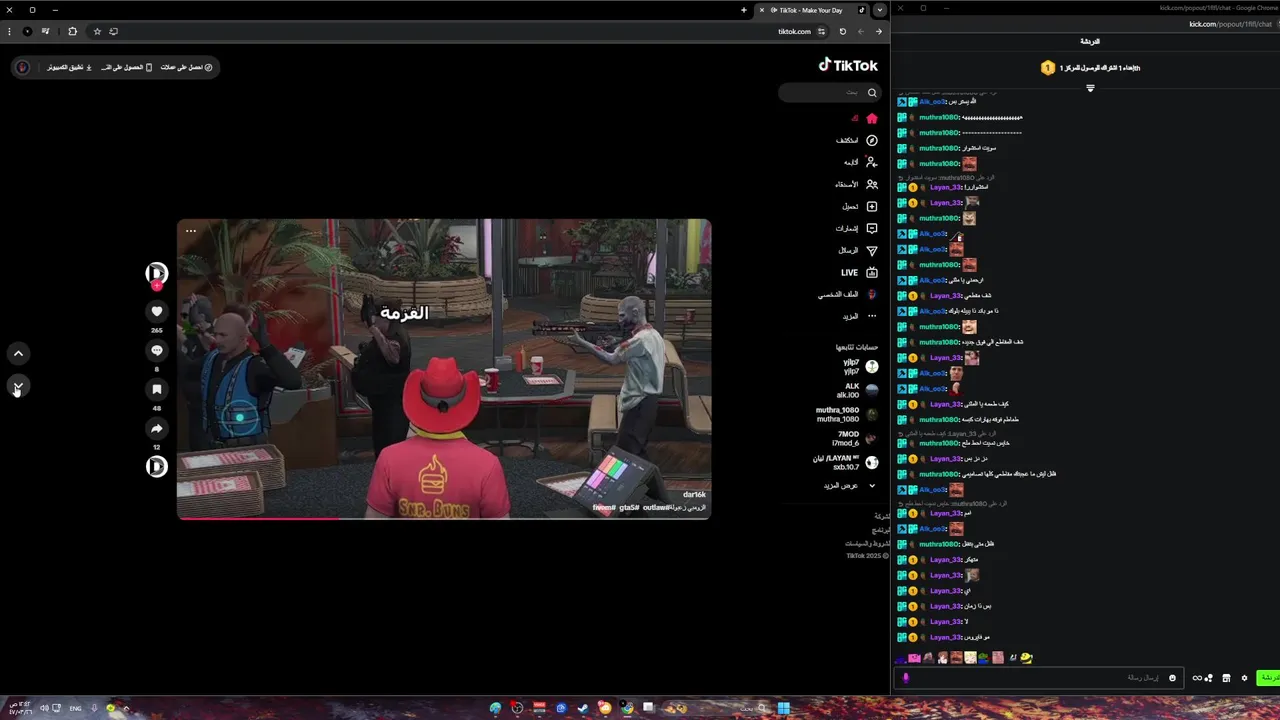Click the search magnifier icon on TikTok
The height and width of the screenshot is (720, 1280).
pyautogui.click(x=872, y=92)
